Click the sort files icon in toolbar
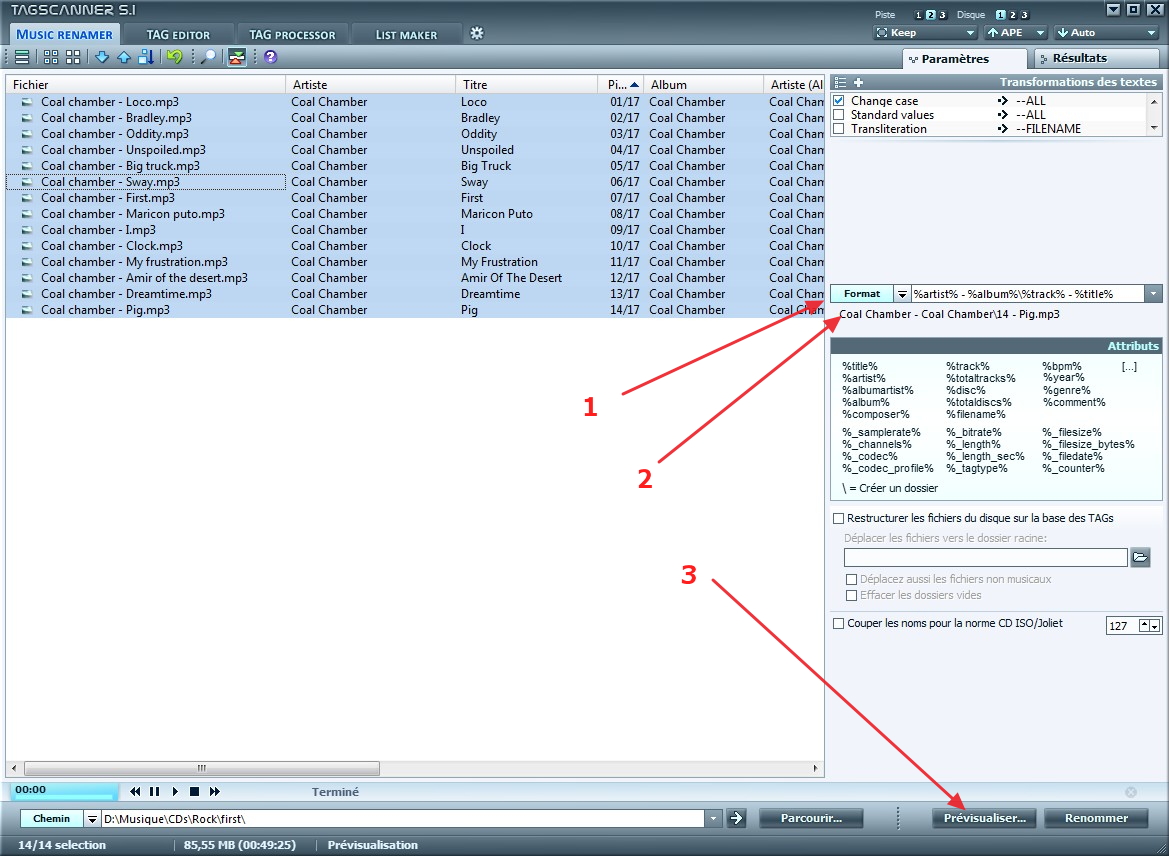Viewport: 1169px width, 856px height. click(146, 57)
